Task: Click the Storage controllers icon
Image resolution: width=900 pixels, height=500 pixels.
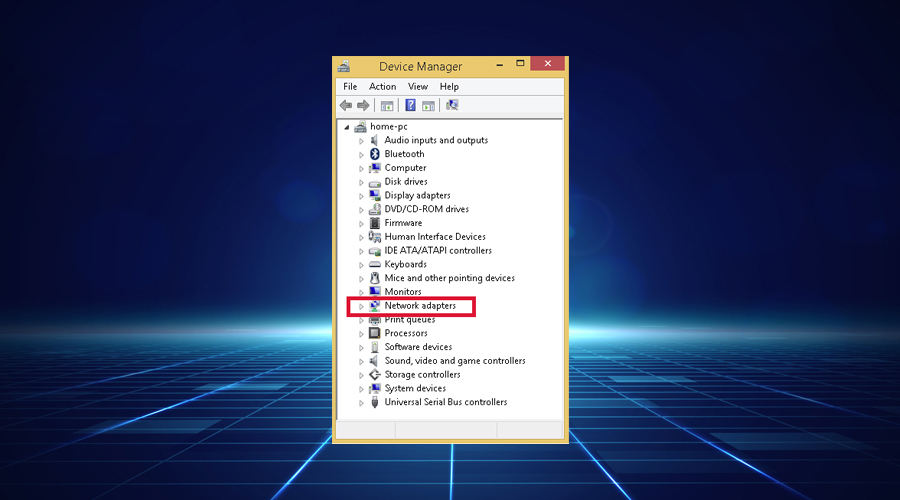Action: click(374, 374)
